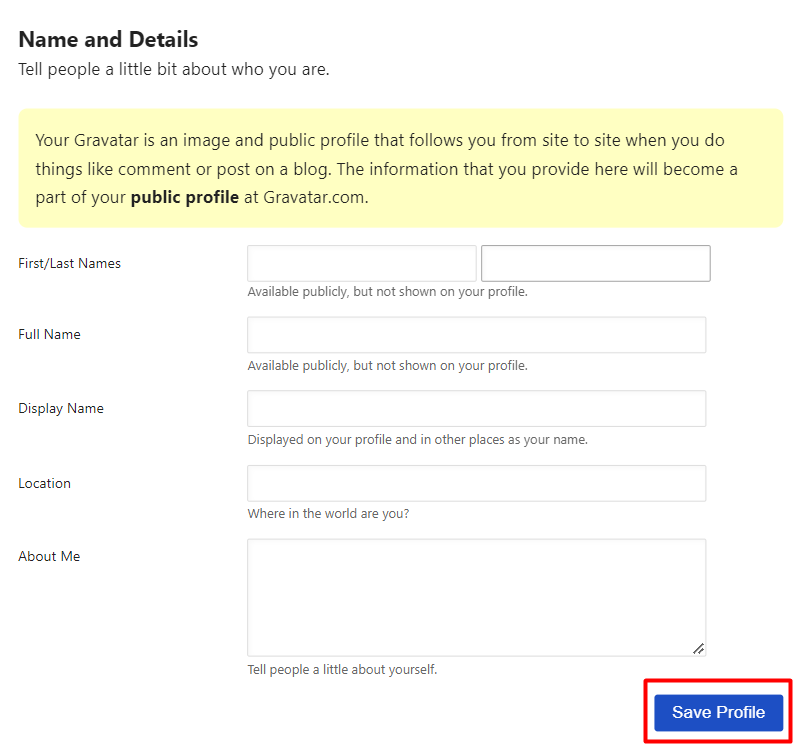This screenshot has height=752, width=800.
Task: Focus the Full Name input box
Action: [476, 334]
